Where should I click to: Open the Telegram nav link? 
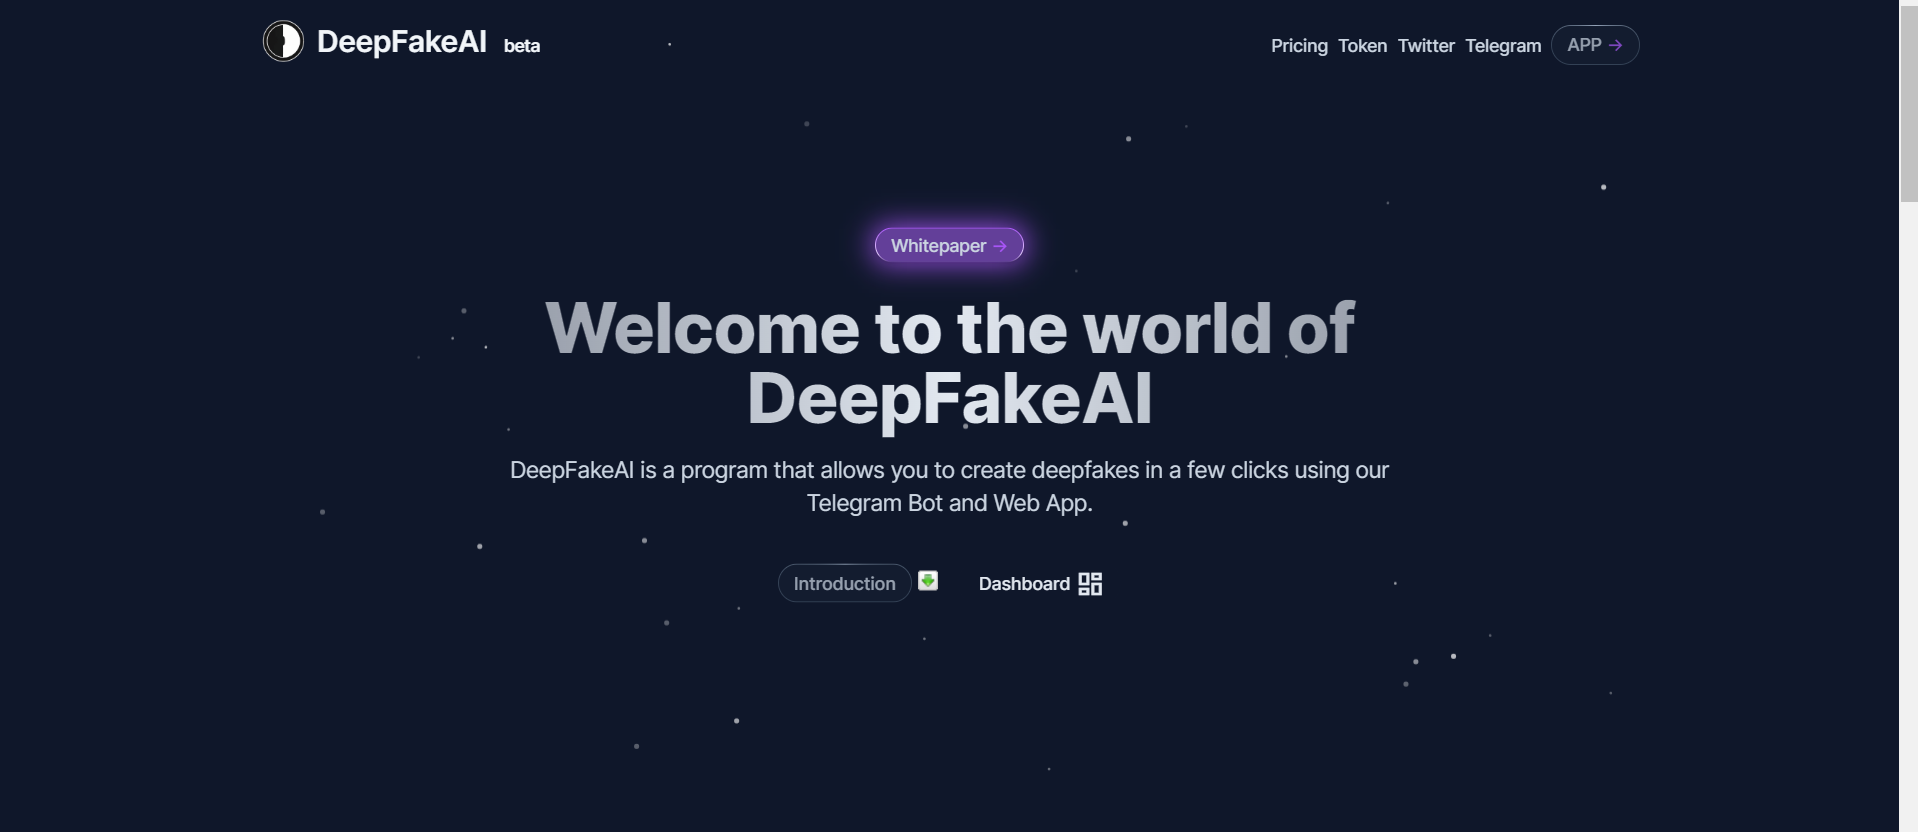[x=1503, y=46]
